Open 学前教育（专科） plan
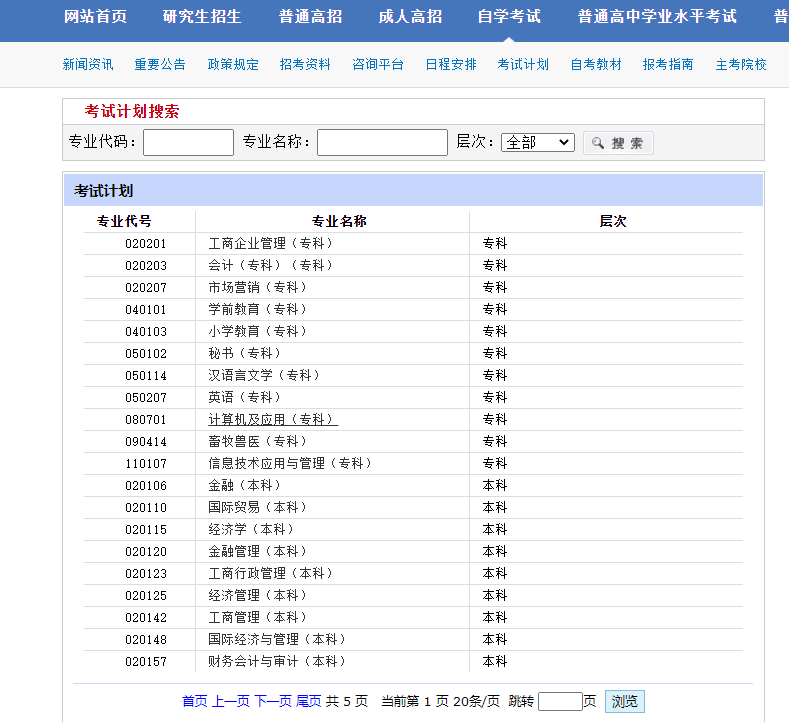 [x=258, y=309]
